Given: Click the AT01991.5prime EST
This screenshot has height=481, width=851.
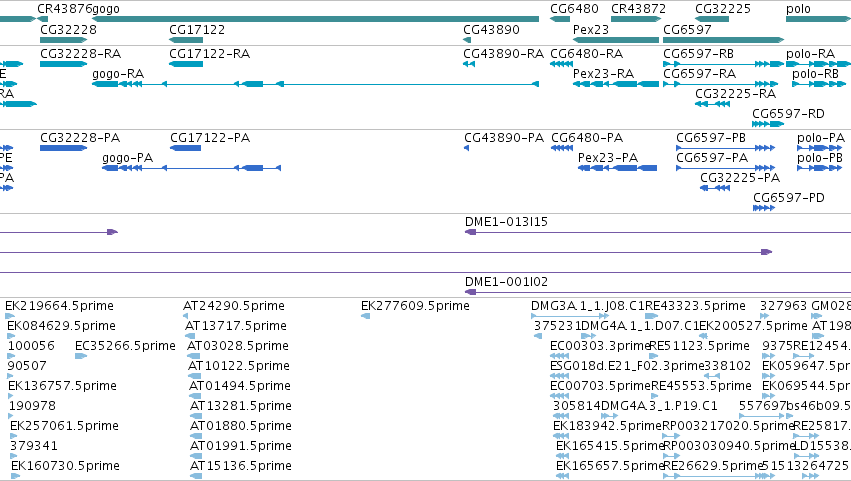Looking at the screenshot, I should (x=196, y=456).
